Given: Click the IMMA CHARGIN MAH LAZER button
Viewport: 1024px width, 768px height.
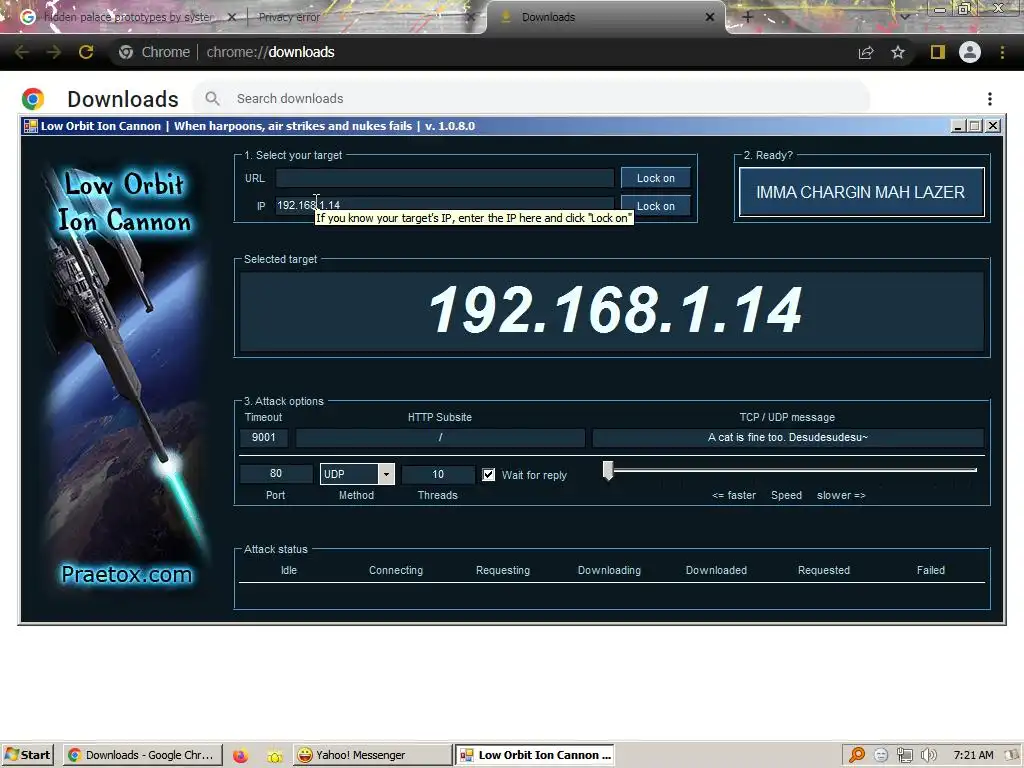Looking at the screenshot, I should [x=861, y=192].
